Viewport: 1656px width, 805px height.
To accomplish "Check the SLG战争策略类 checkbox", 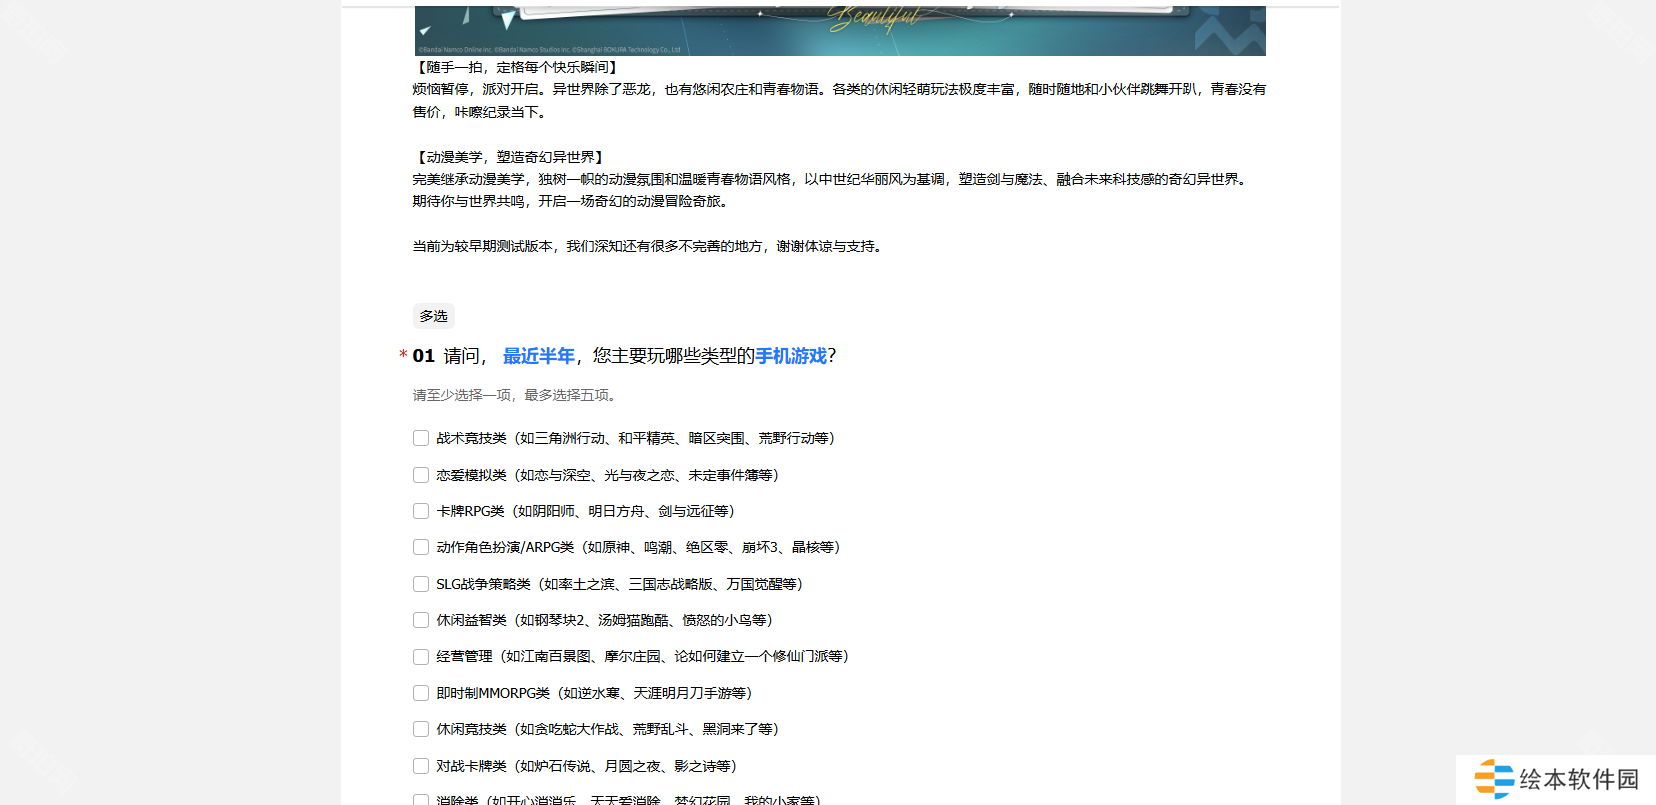I will [421, 584].
